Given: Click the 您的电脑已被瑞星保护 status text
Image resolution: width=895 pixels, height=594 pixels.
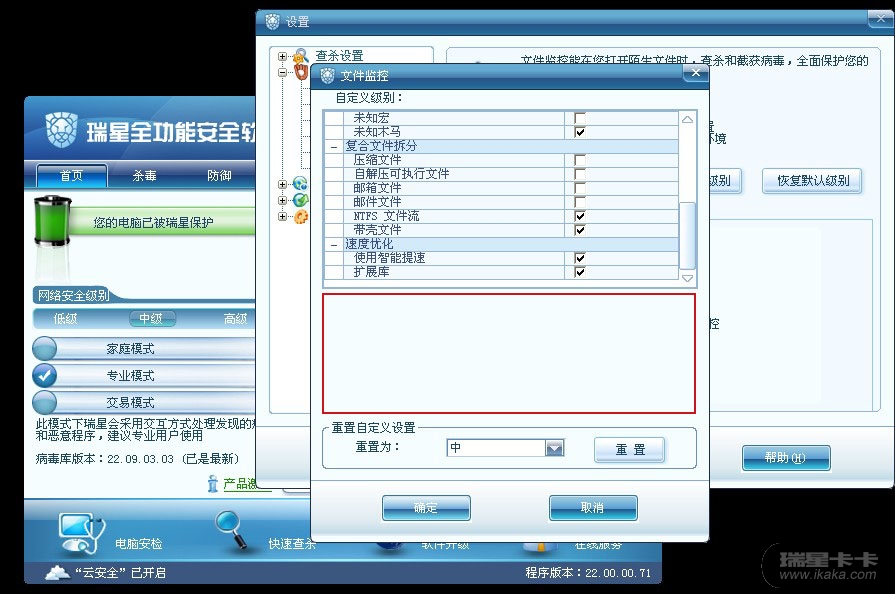Looking at the screenshot, I should (x=154, y=223).
